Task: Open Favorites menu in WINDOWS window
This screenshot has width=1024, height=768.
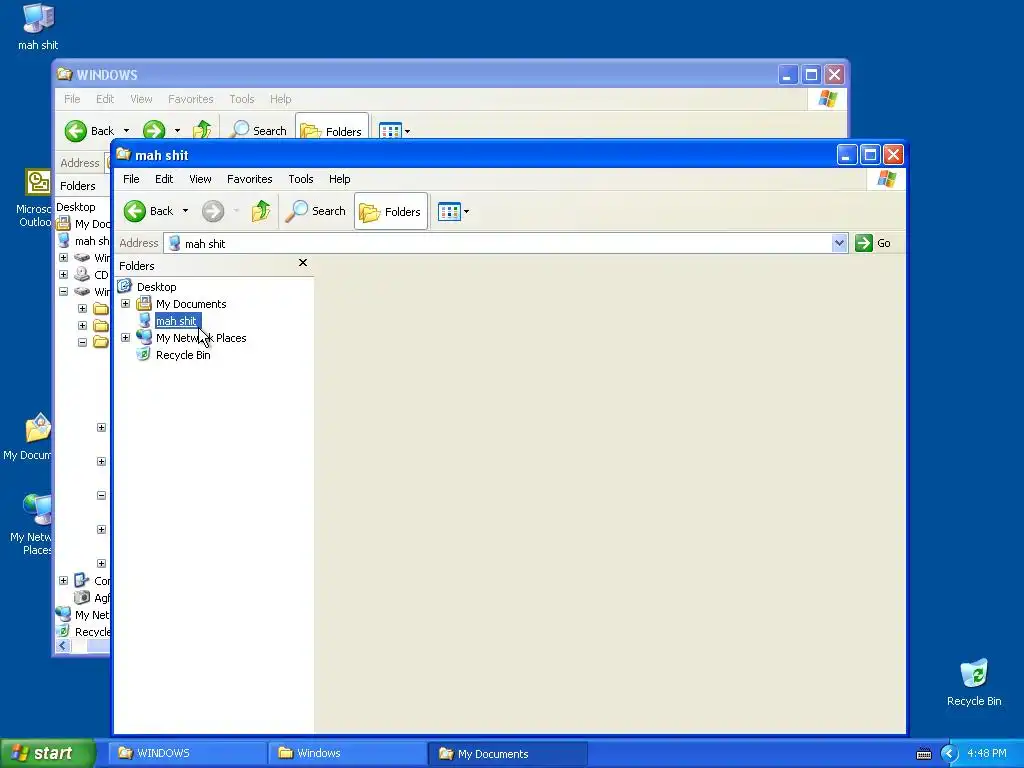Action: click(x=191, y=99)
